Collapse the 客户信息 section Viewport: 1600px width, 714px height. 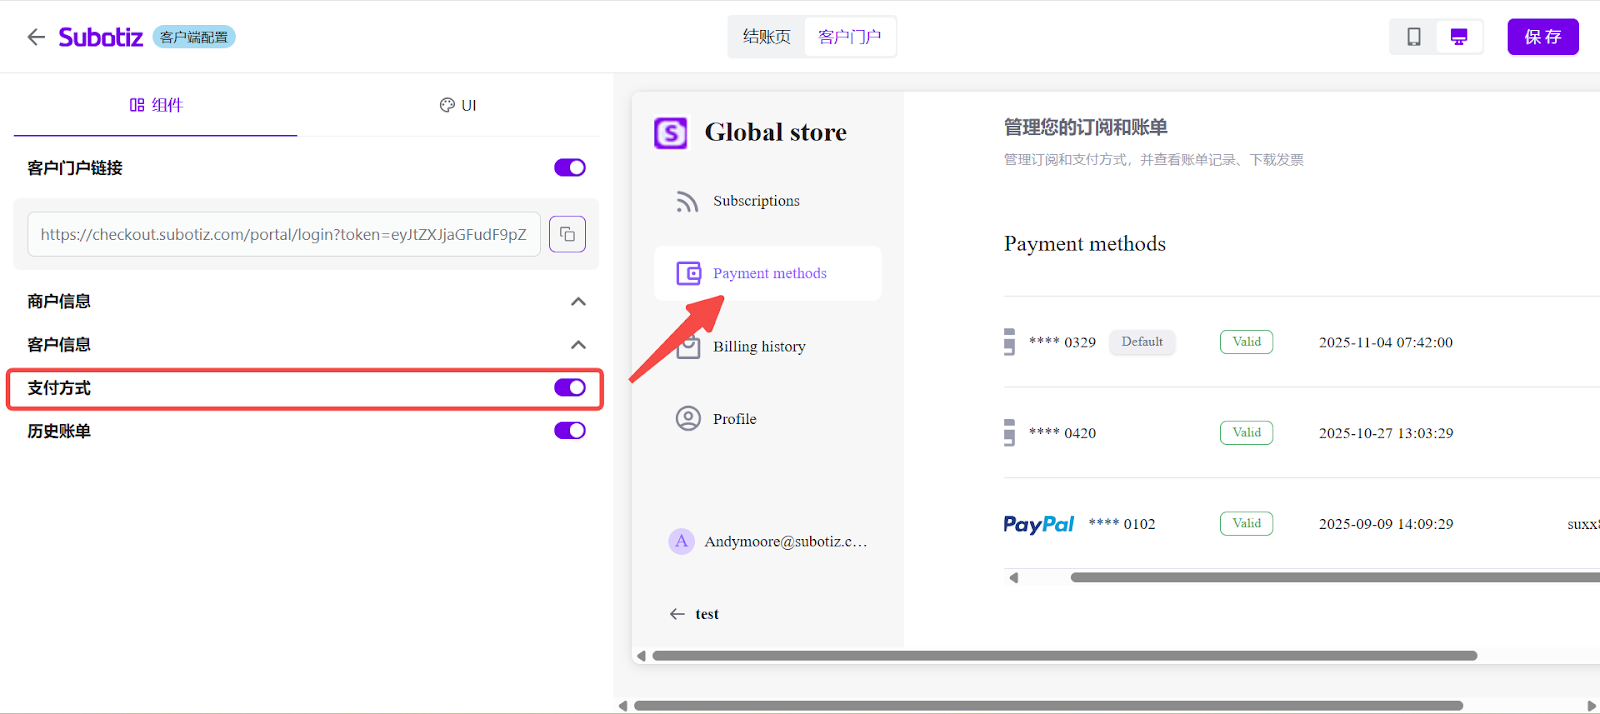tap(578, 344)
